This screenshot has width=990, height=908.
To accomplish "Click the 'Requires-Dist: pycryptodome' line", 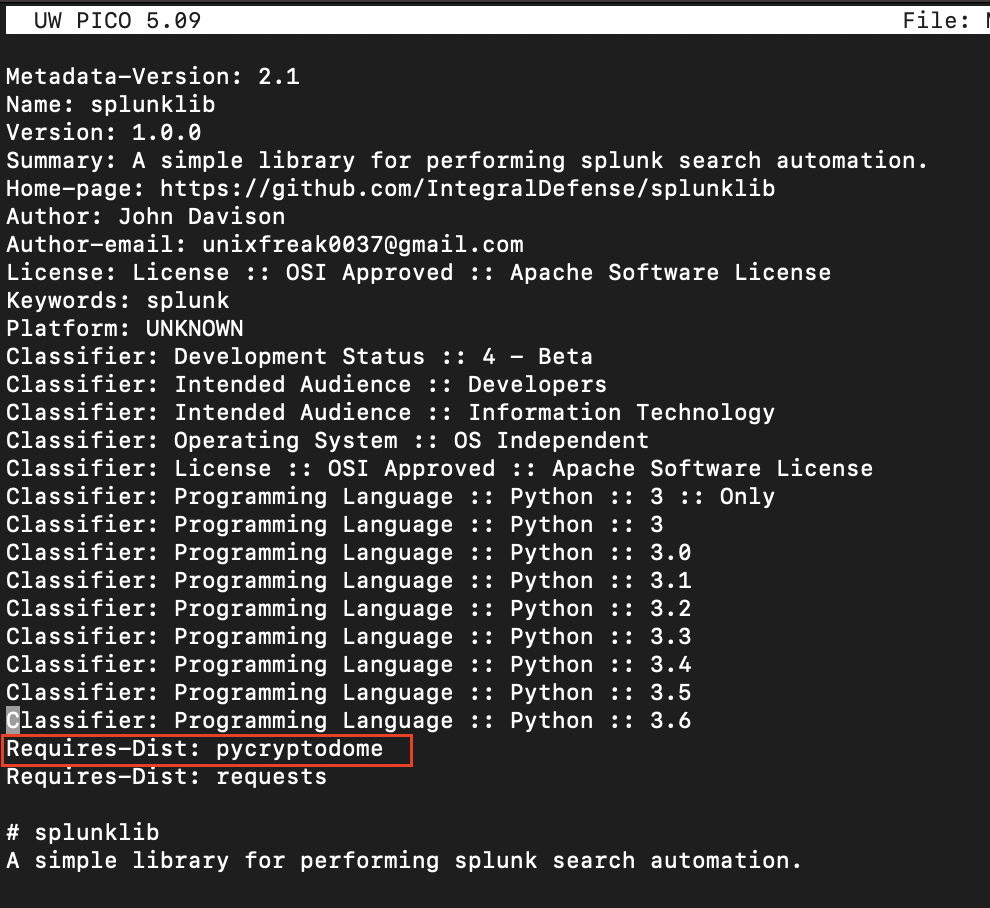I will click(195, 749).
